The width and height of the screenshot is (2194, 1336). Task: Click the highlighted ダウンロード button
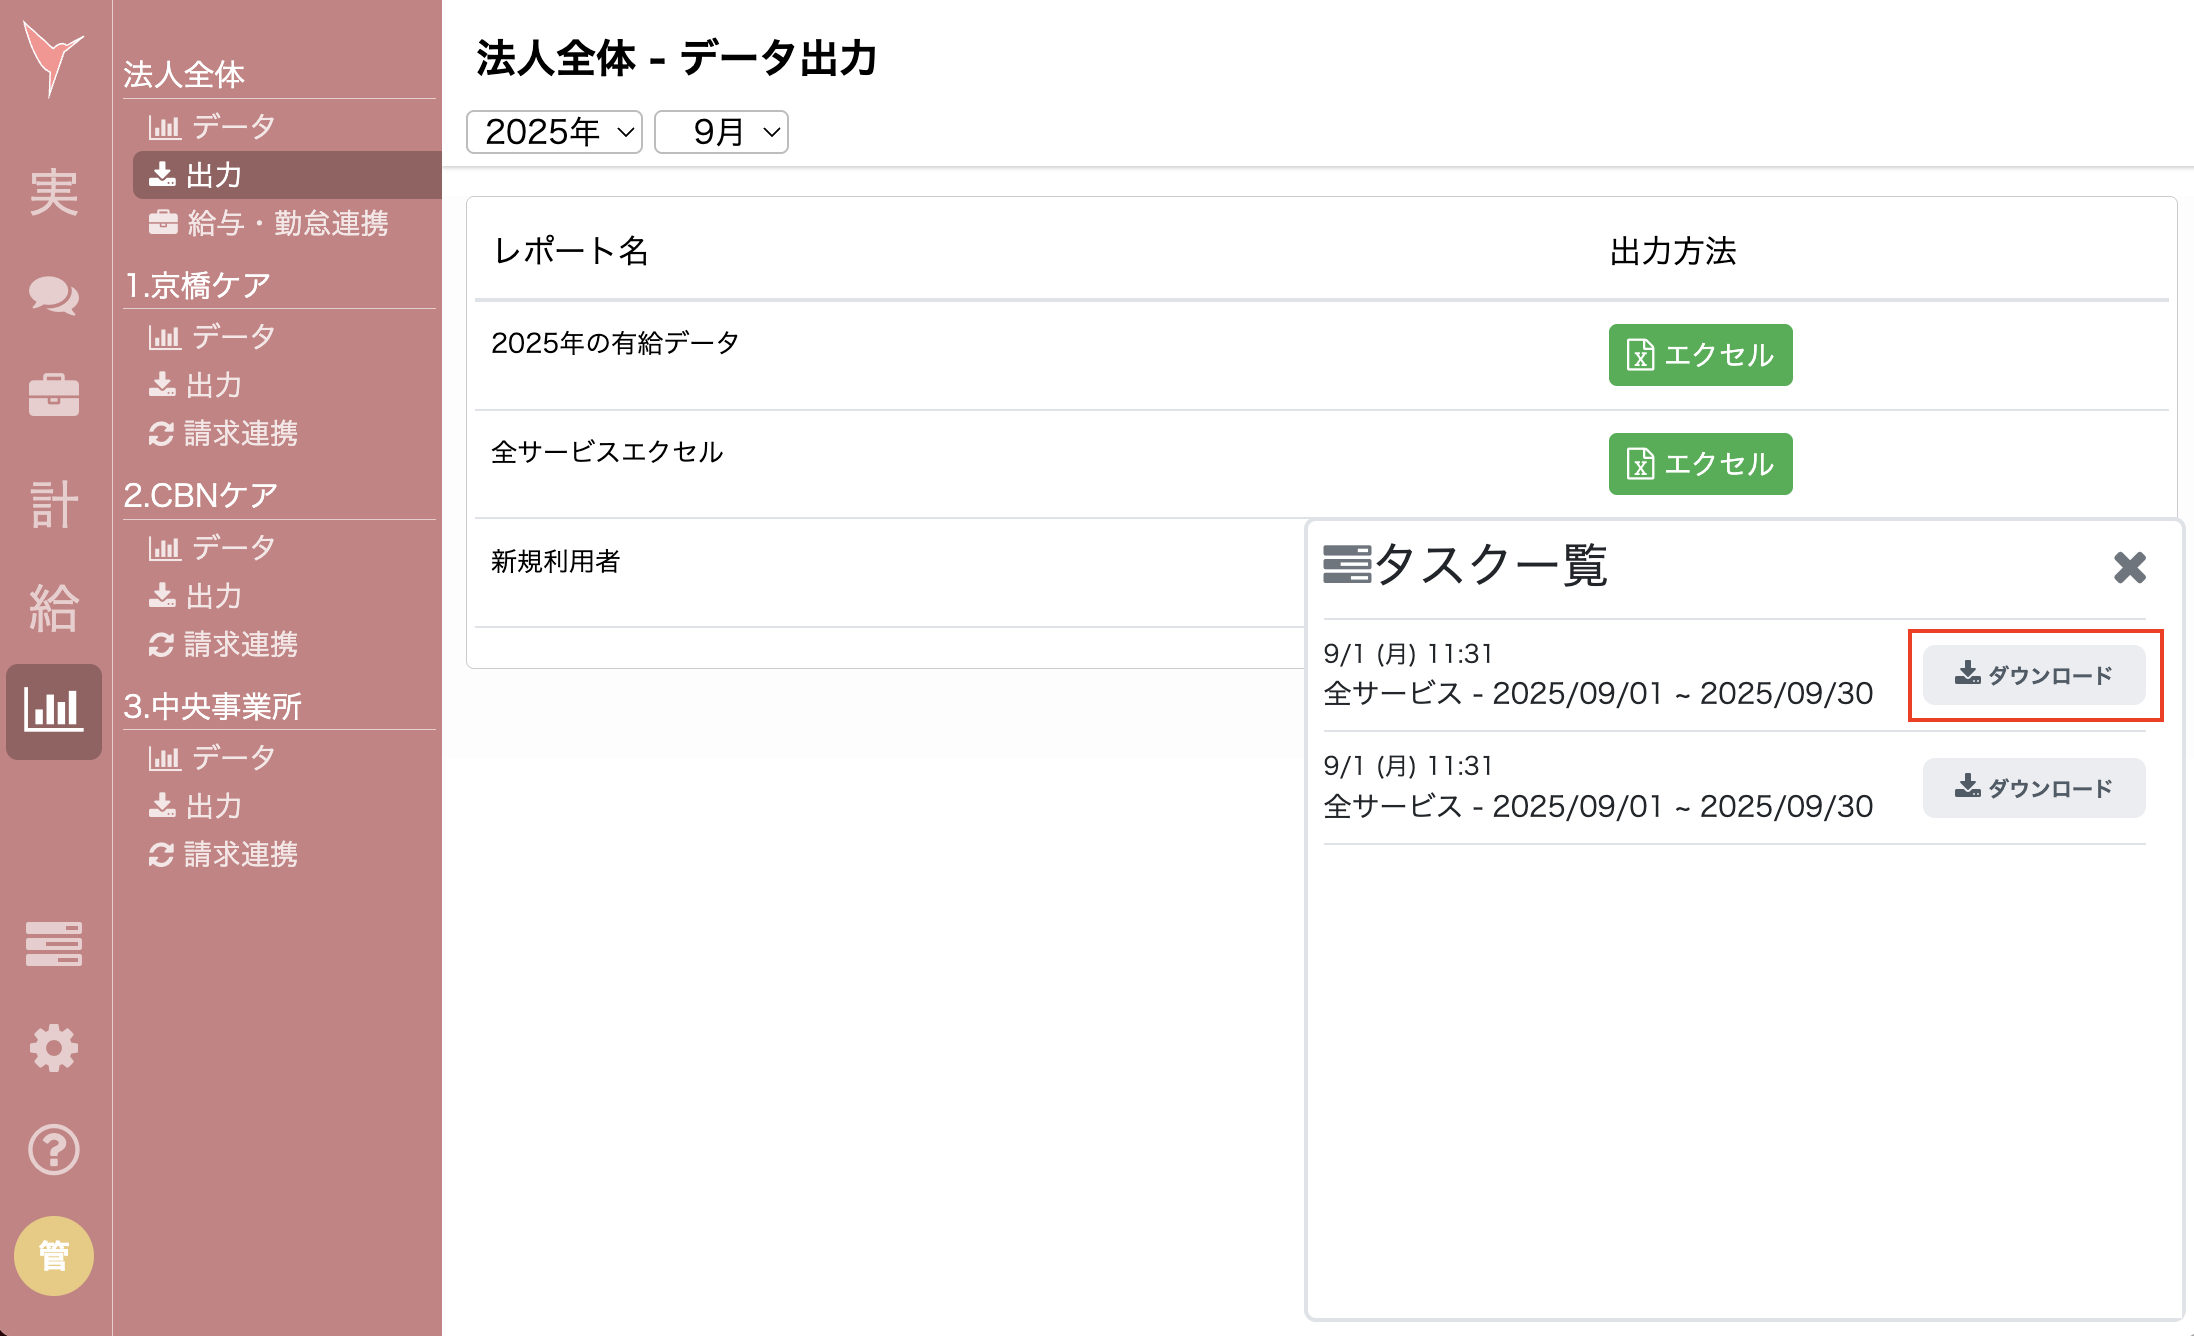pyautogui.click(x=2034, y=675)
